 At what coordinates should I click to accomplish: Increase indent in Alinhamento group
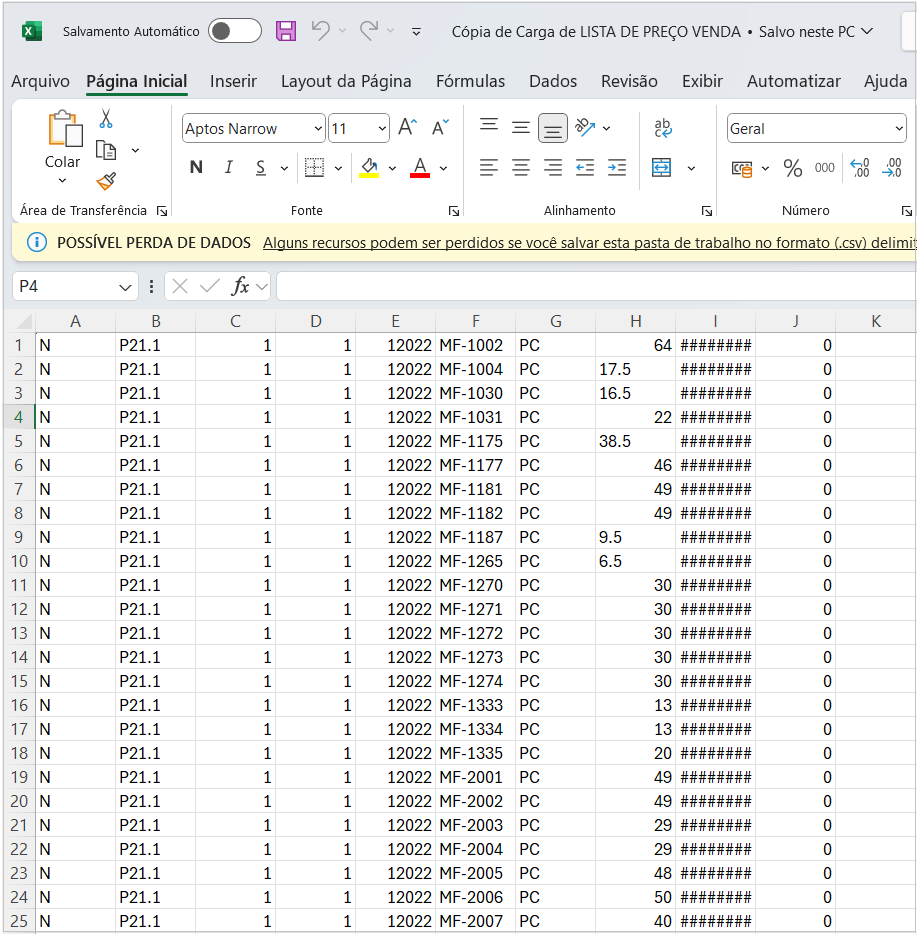click(x=617, y=168)
